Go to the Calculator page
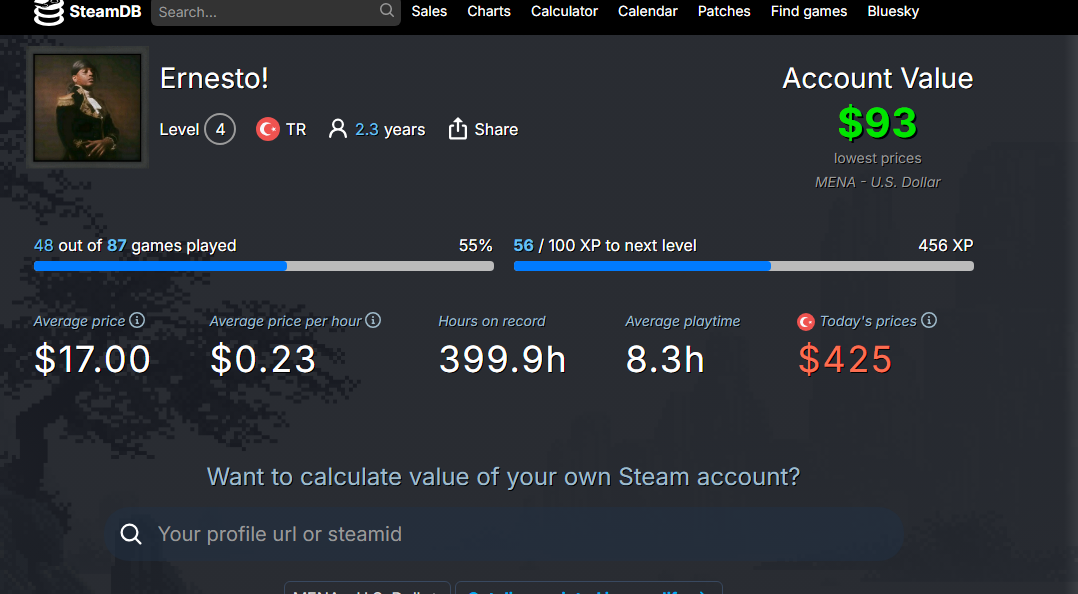The image size is (1078, 594). [564, 11]
